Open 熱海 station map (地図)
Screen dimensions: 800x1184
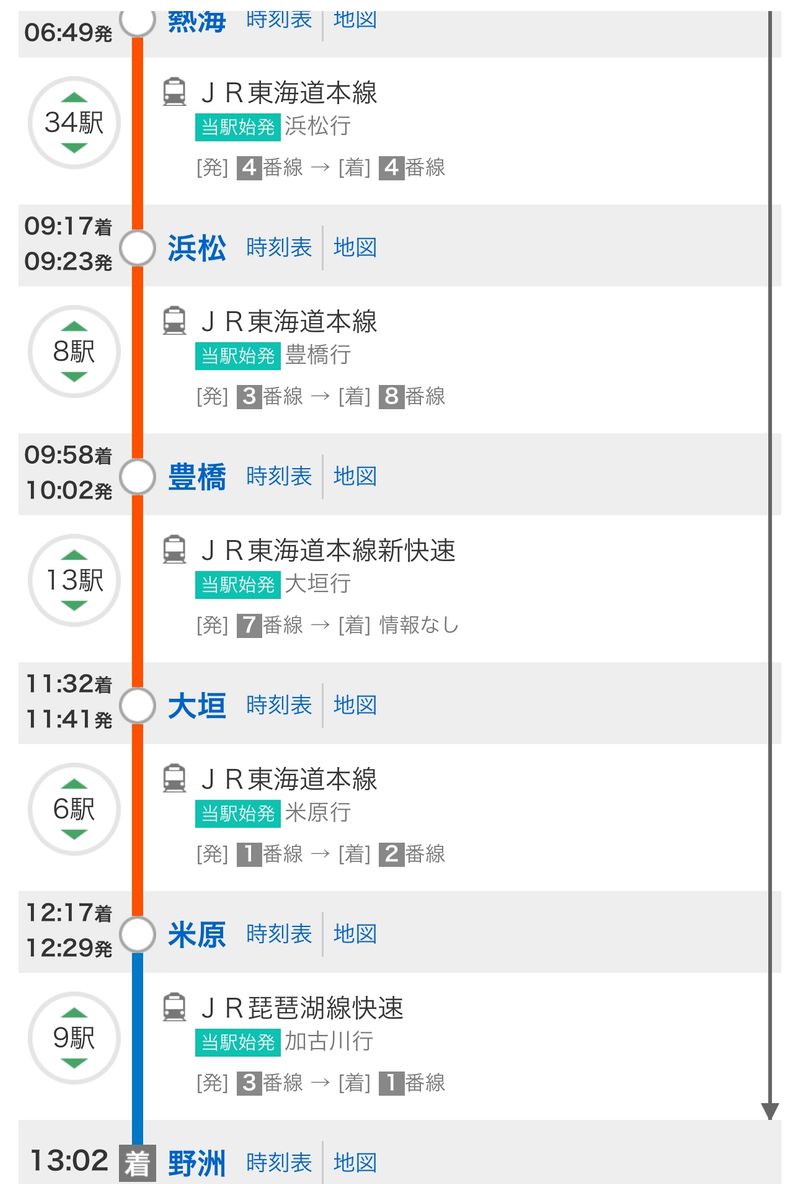[x=355, y=19]
